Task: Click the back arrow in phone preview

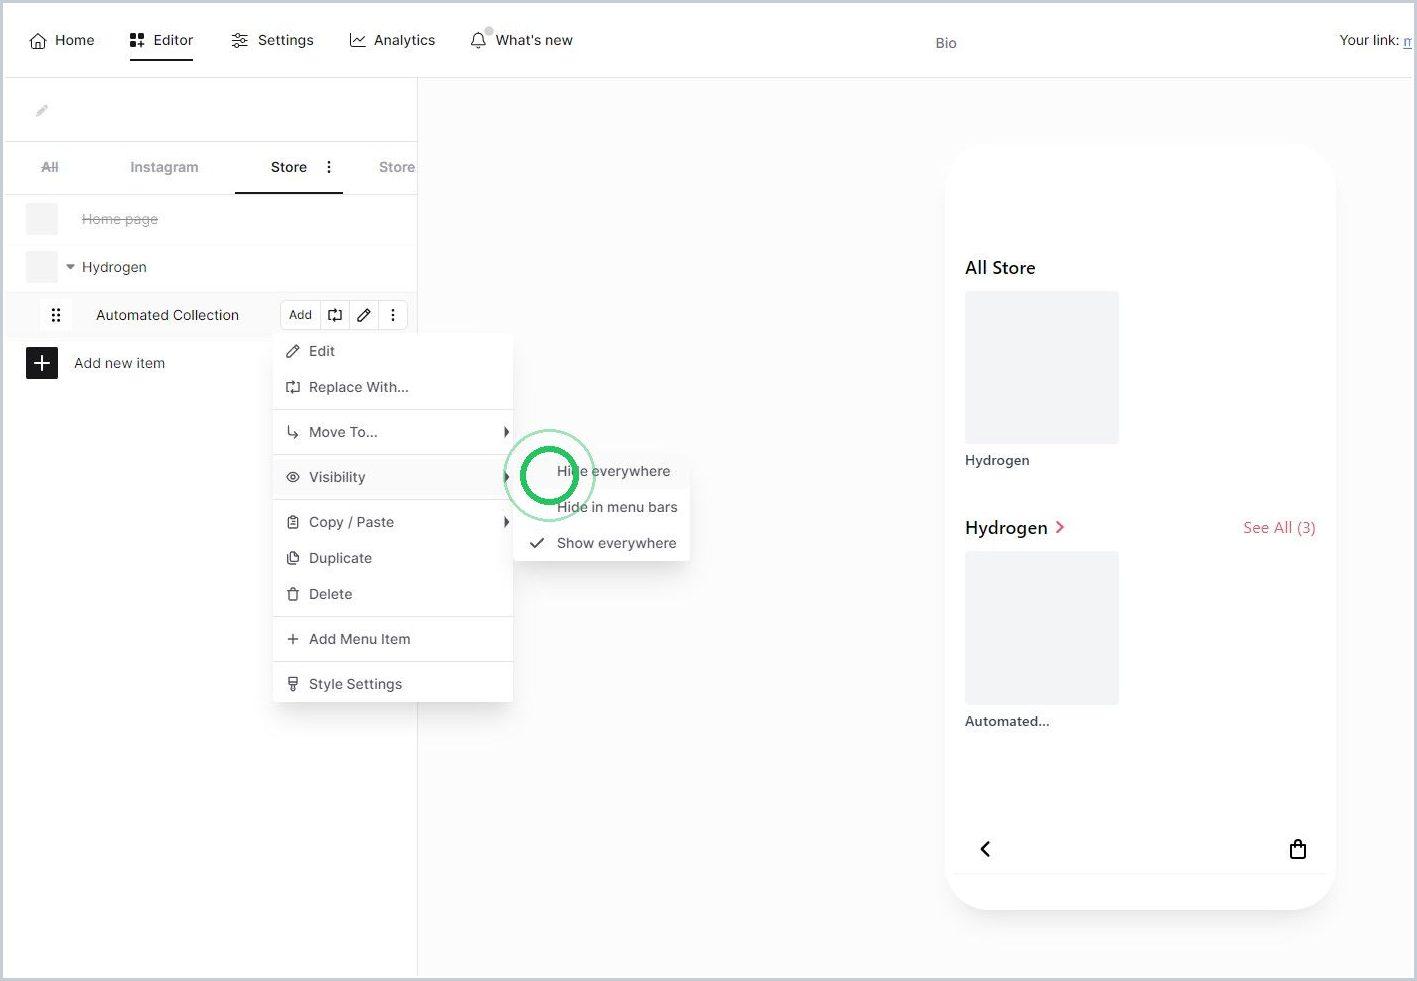Action: click(985, 849)
